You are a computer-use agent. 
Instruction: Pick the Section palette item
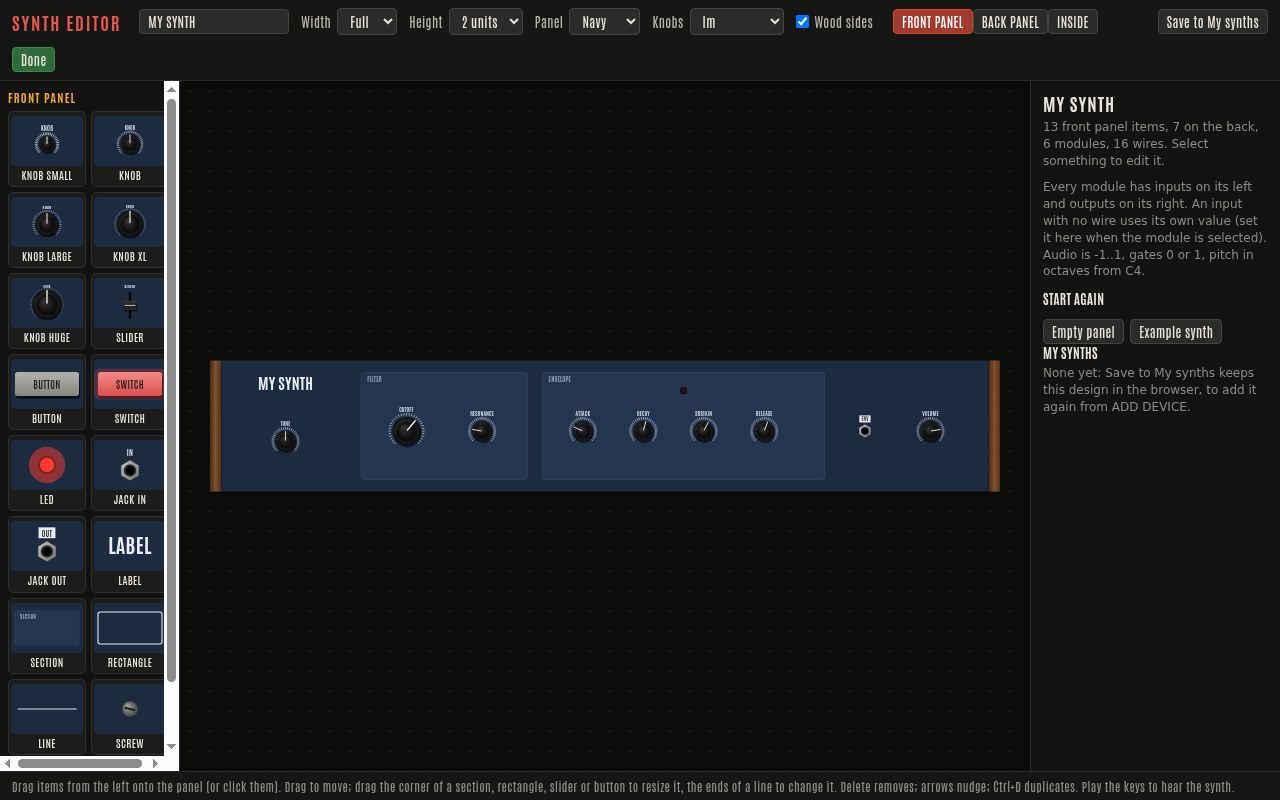pyautogui.click(x=47, y=636)
